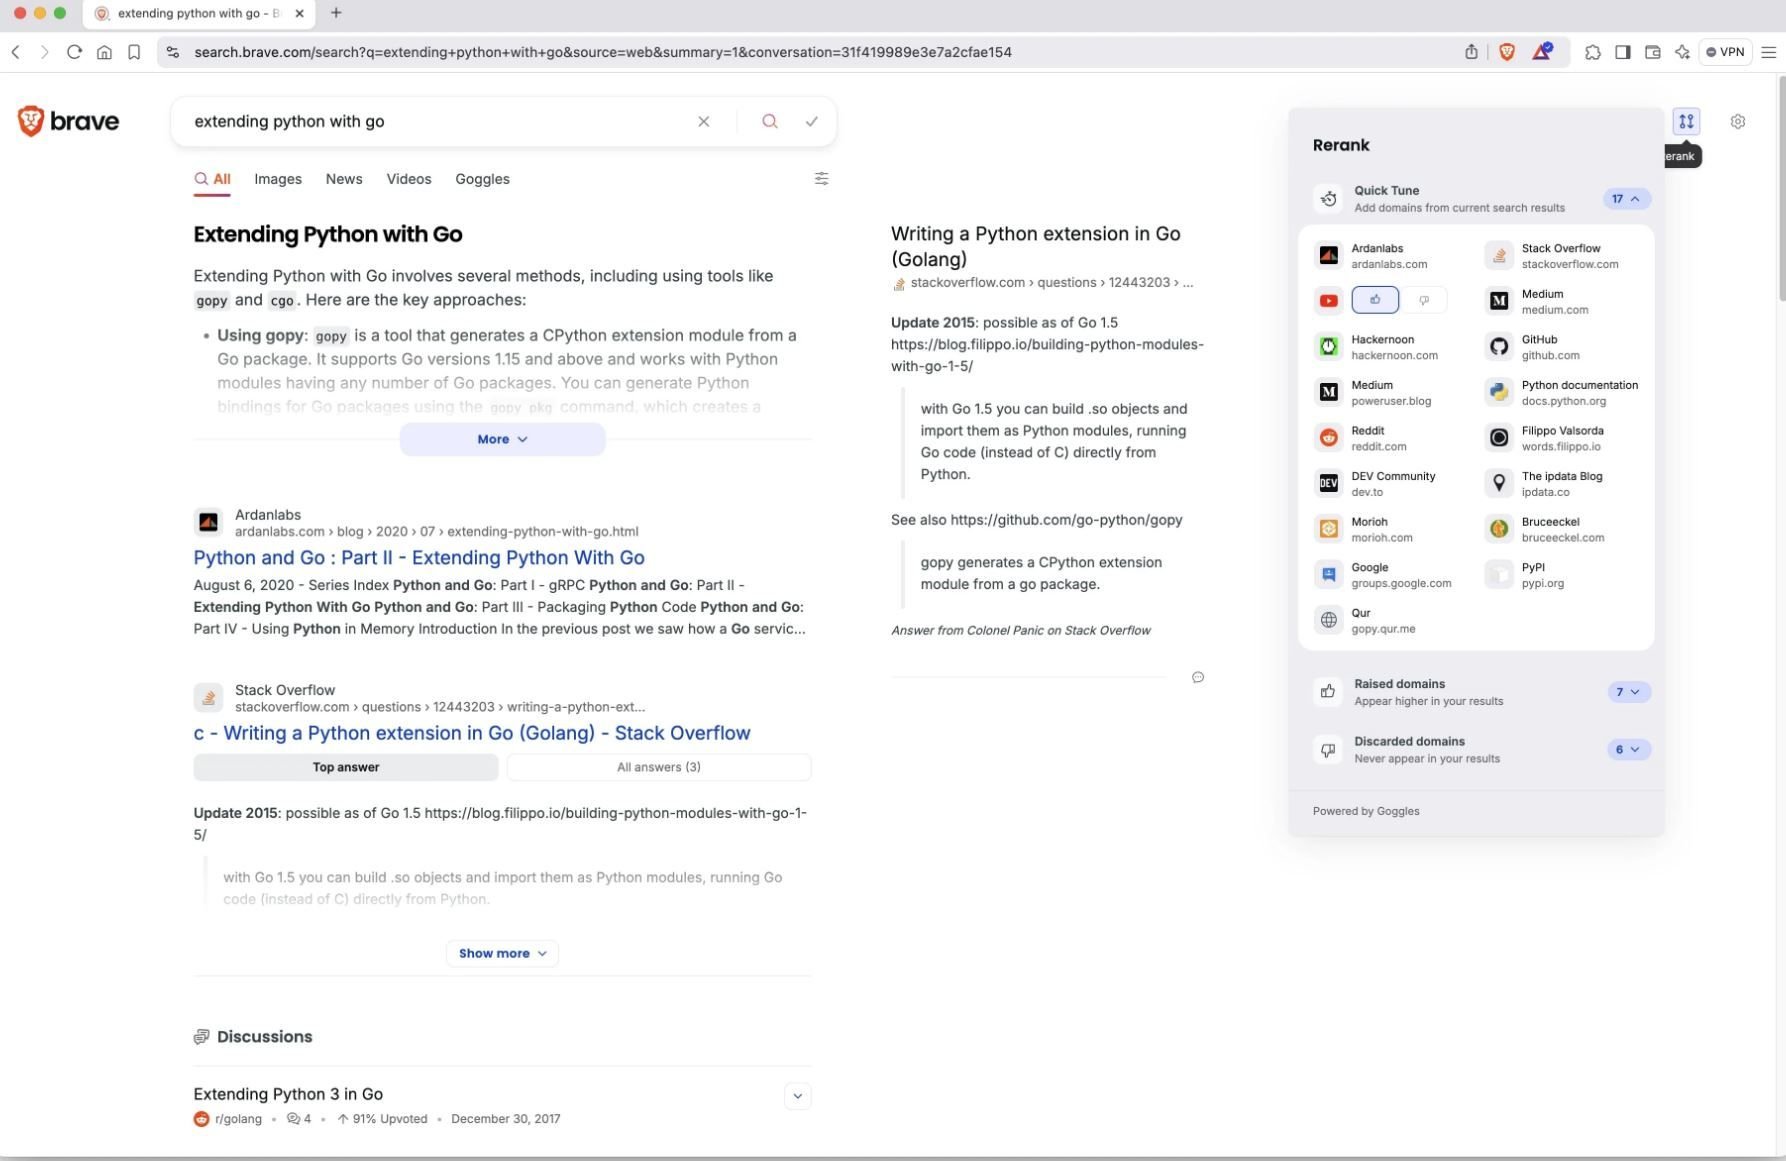The height and width of the screenshot is (1161, 1786).
Task: Switch to the Images tab
Action: [277, 179]
